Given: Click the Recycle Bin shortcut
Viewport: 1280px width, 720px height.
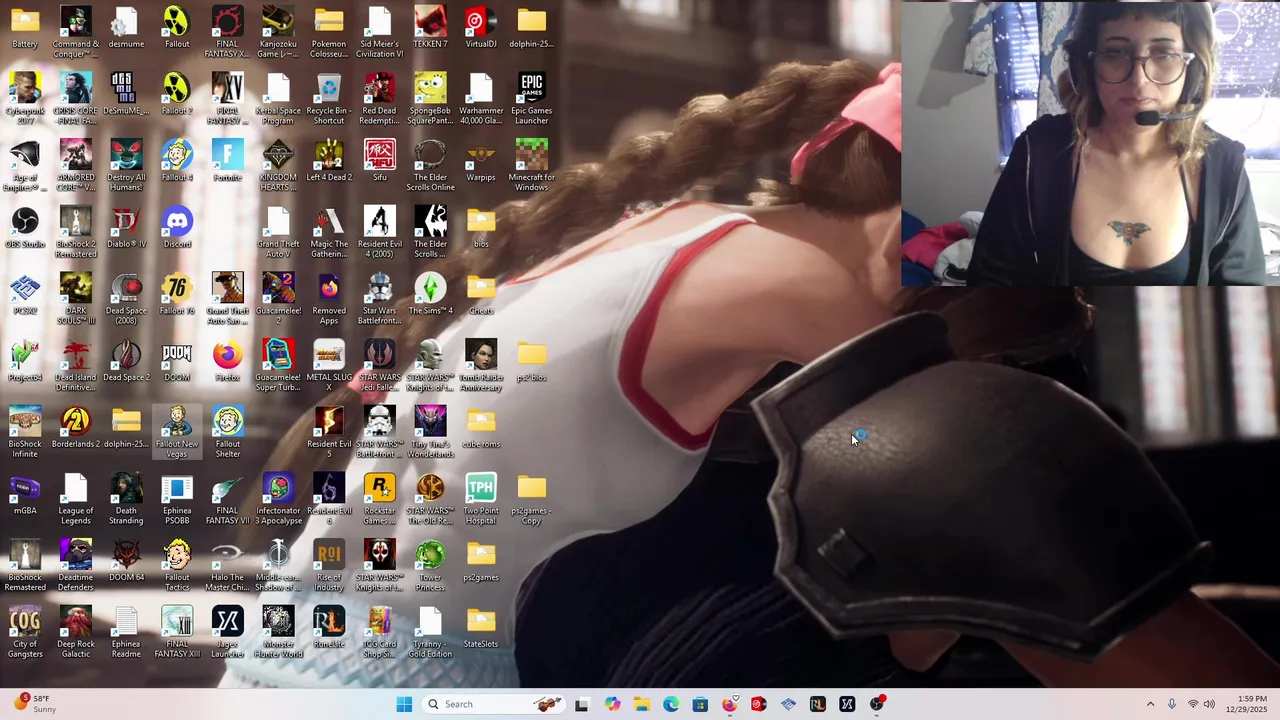Looking at the screenshot, I should pyautogui.click(x=329, y=99).
